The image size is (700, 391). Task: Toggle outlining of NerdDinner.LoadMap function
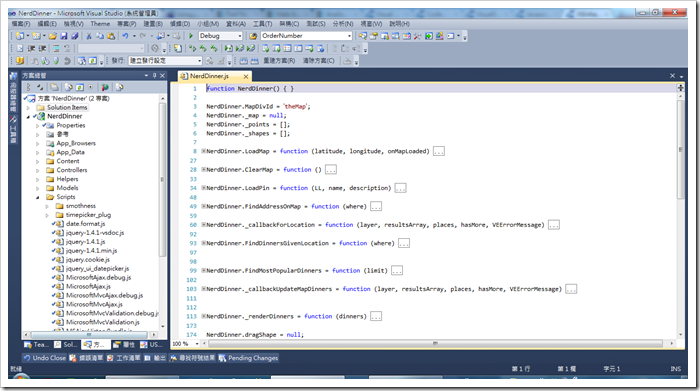[x=203, y=151]
